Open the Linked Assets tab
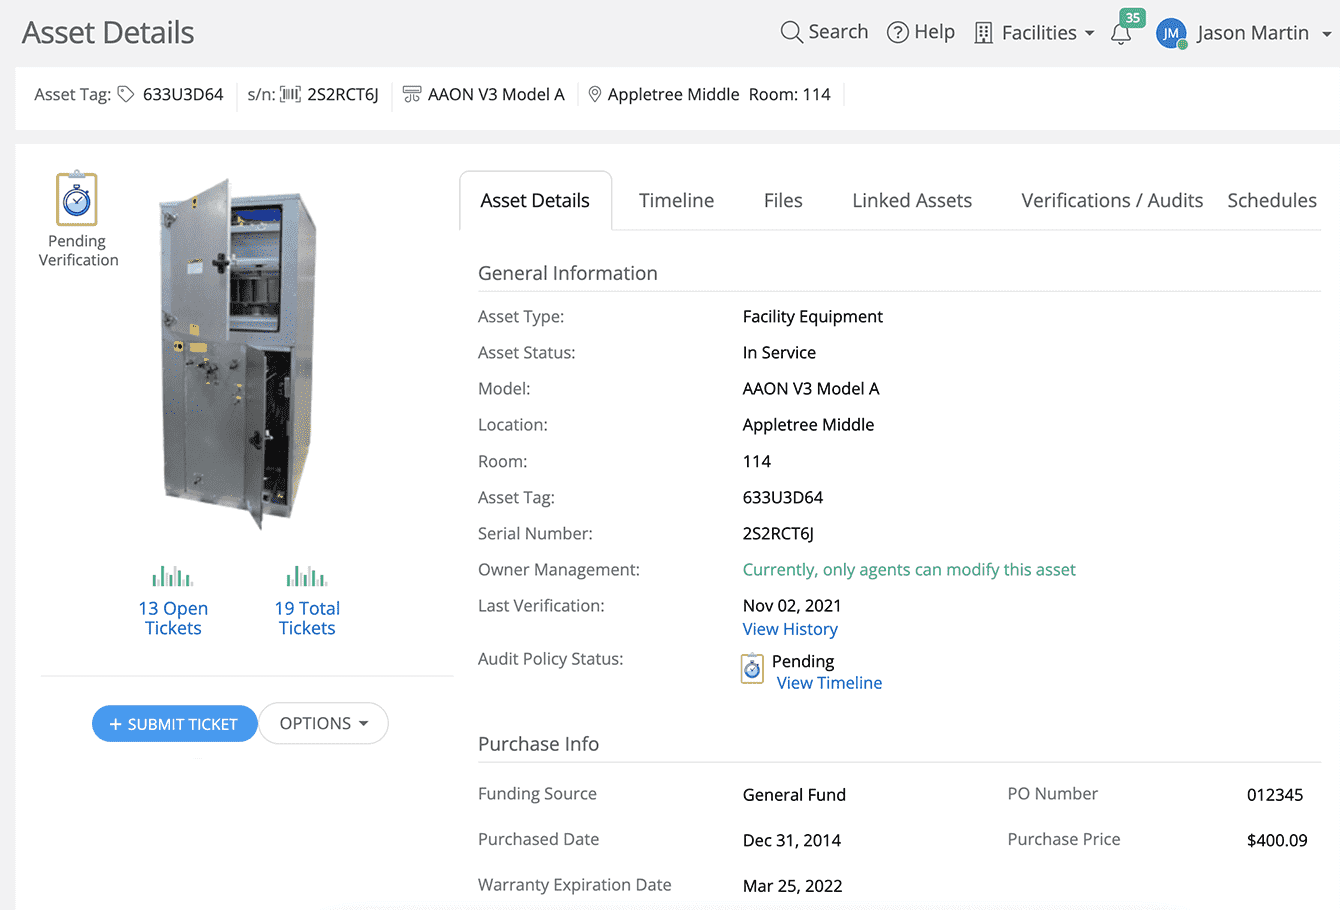Image resolution: width=1340 pixels, height=910 pixels. (911, 200)
